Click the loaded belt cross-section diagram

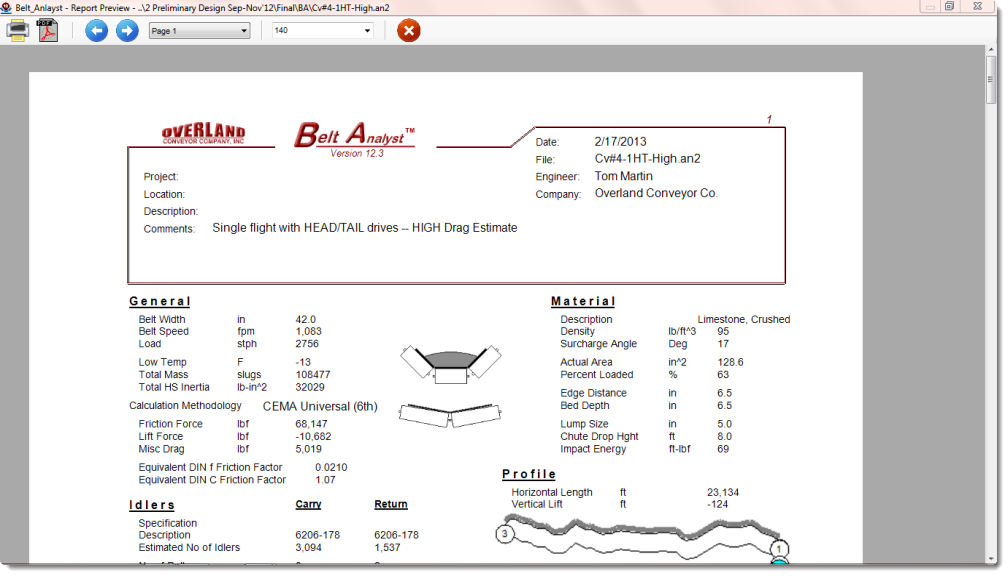[x=451, y=365]
